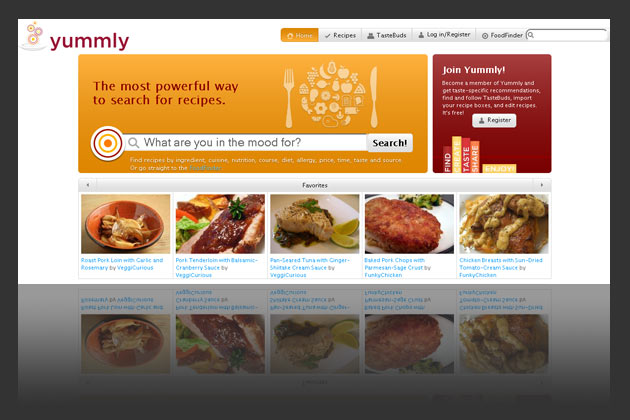
Task: Click the Yummly logo icon
Action: [34, 36]
